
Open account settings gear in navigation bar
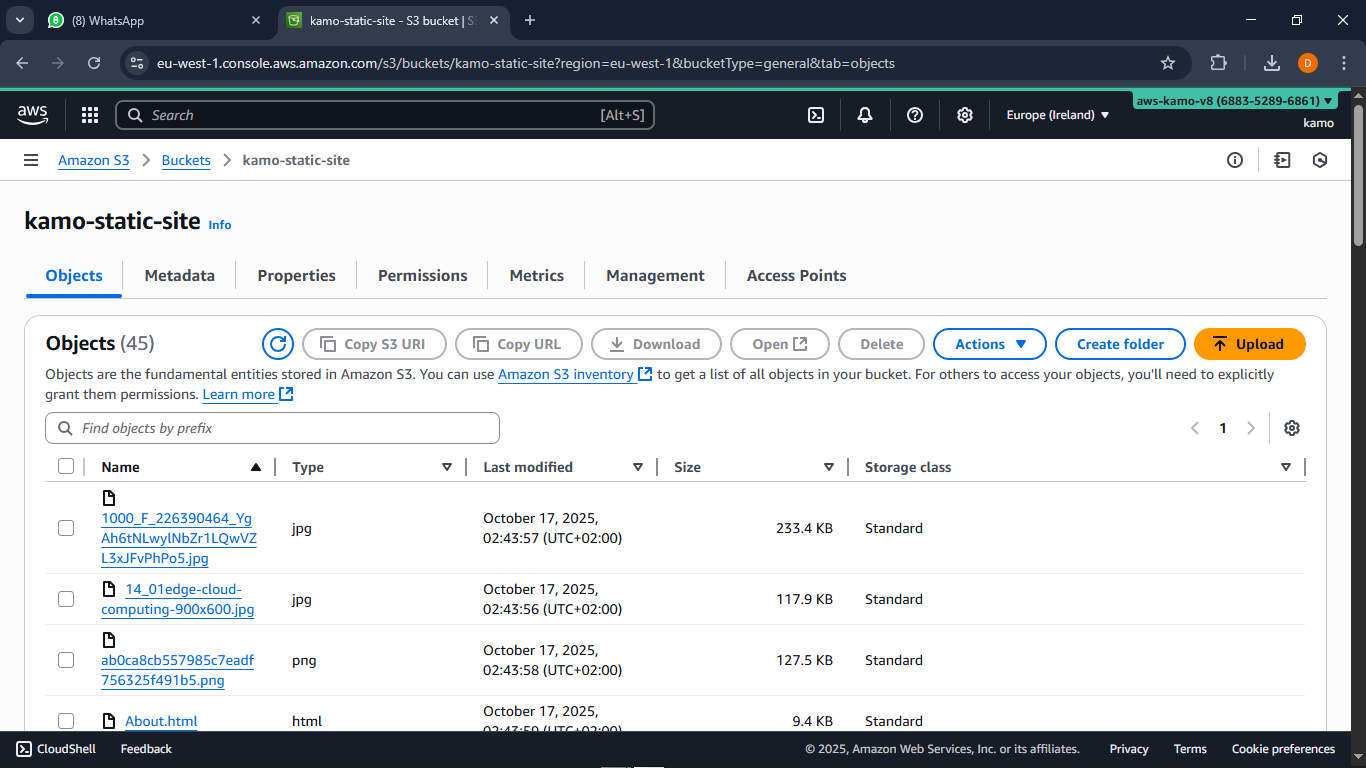click(x=964, y=114)
